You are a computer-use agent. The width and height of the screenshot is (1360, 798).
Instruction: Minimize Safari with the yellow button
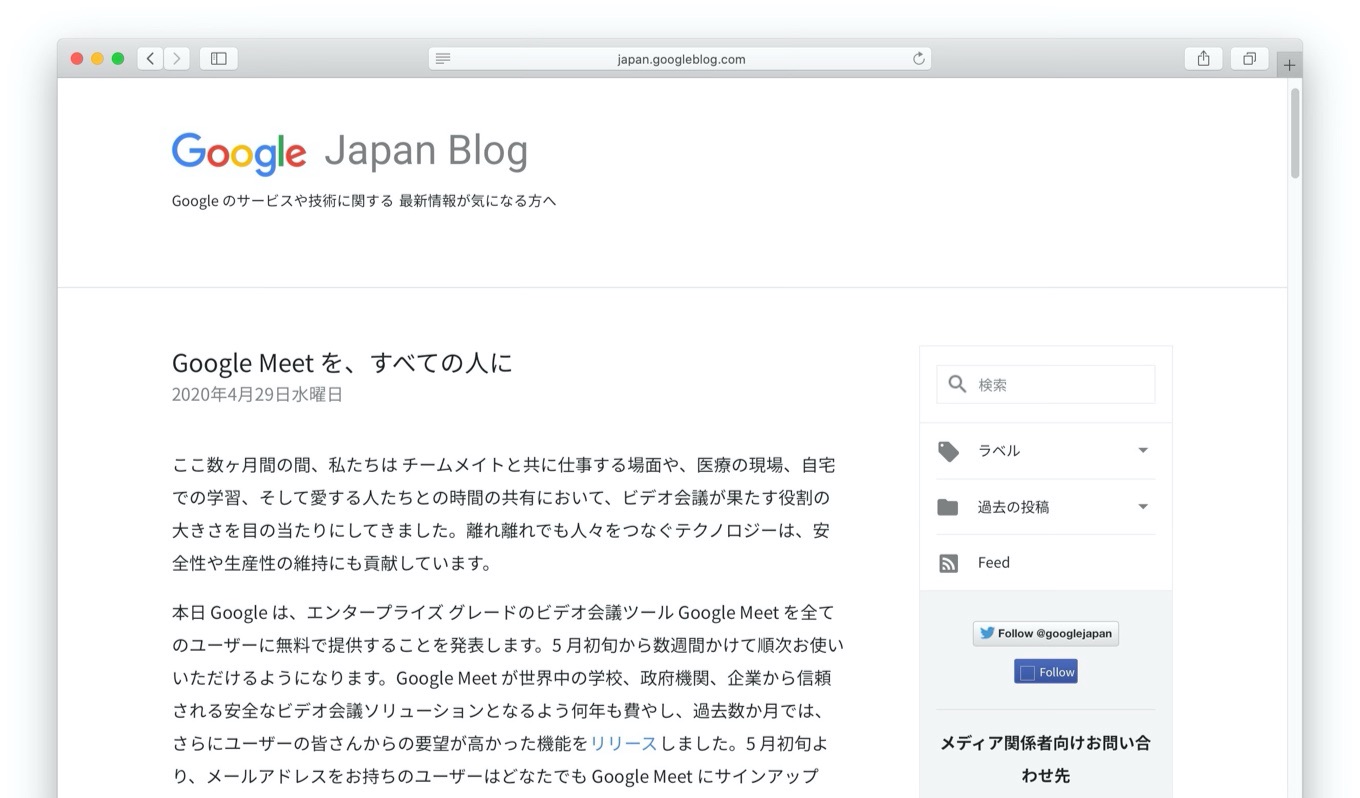coord(97,59)
